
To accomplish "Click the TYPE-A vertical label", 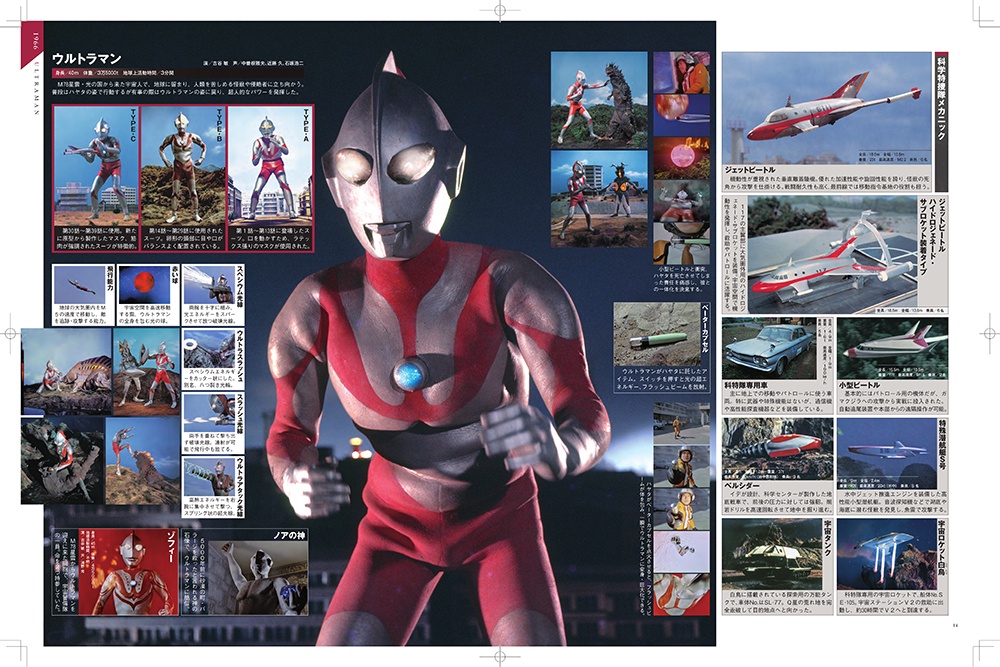I will point(307,125).
